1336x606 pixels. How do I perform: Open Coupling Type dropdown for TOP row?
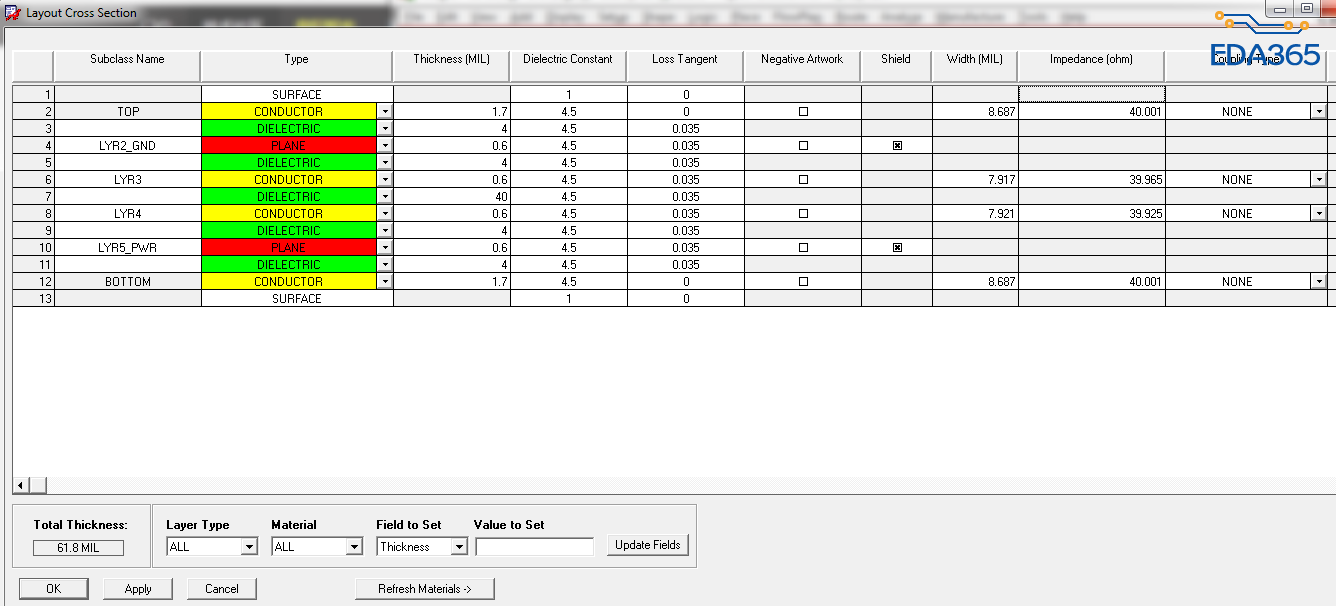tap(1318, 112)
